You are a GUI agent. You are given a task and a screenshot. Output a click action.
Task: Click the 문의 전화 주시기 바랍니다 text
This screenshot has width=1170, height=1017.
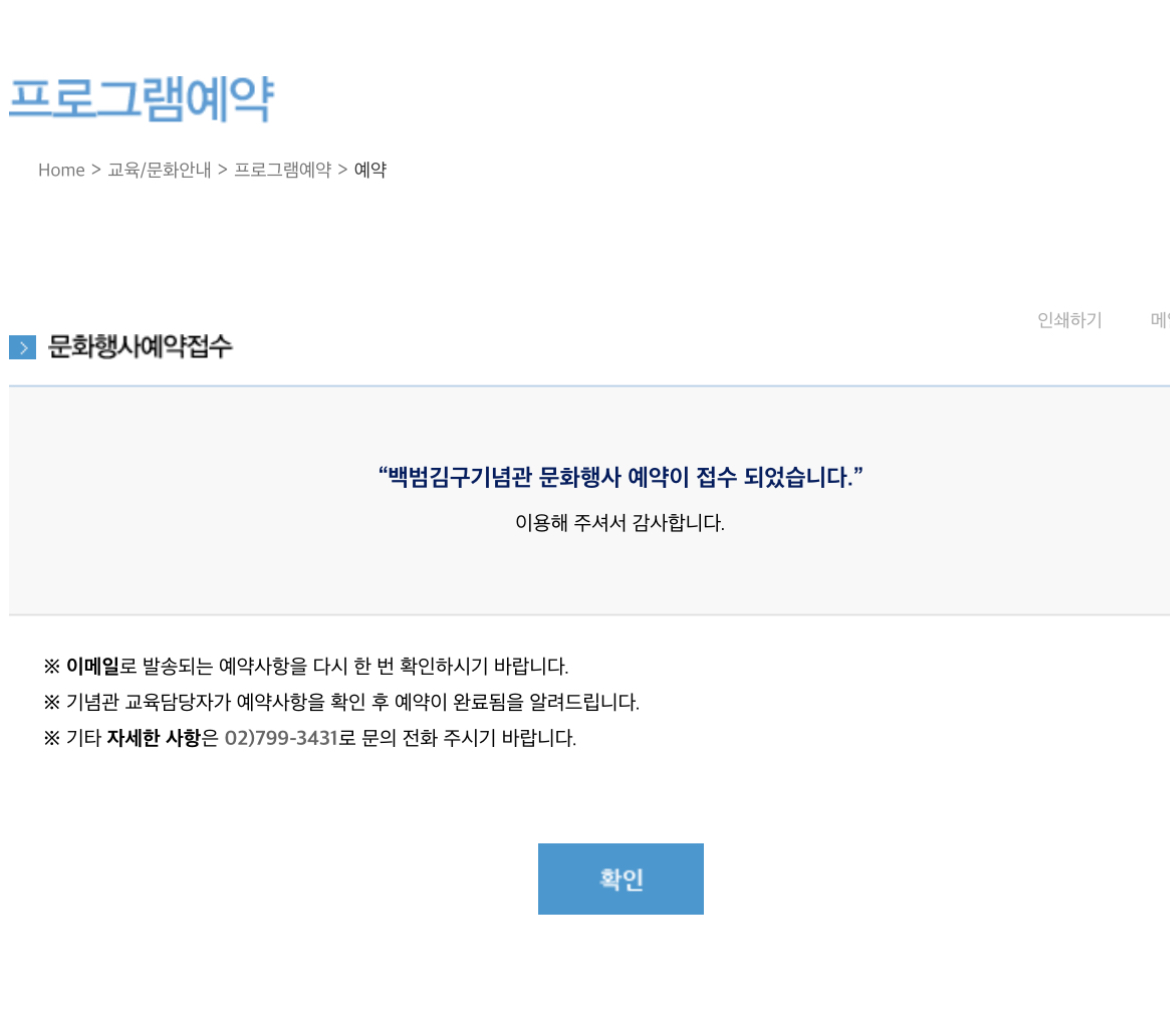(472, 740)
